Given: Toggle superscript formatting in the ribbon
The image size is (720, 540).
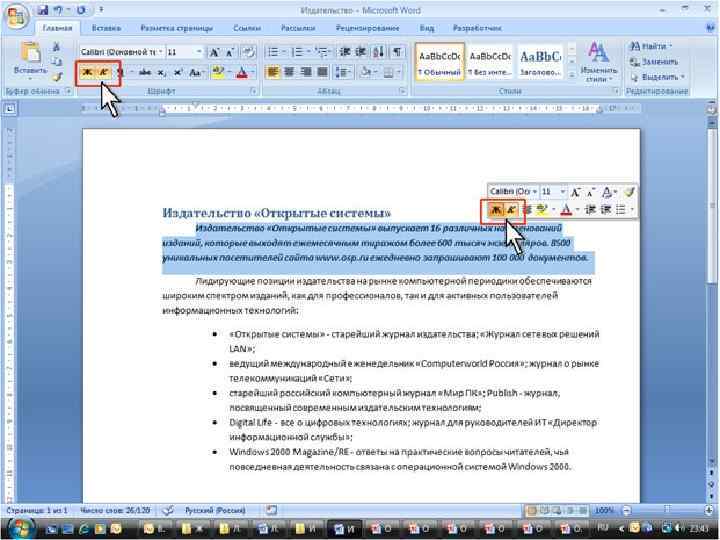Looking at the screenshot, I should (x=178, y=72).
